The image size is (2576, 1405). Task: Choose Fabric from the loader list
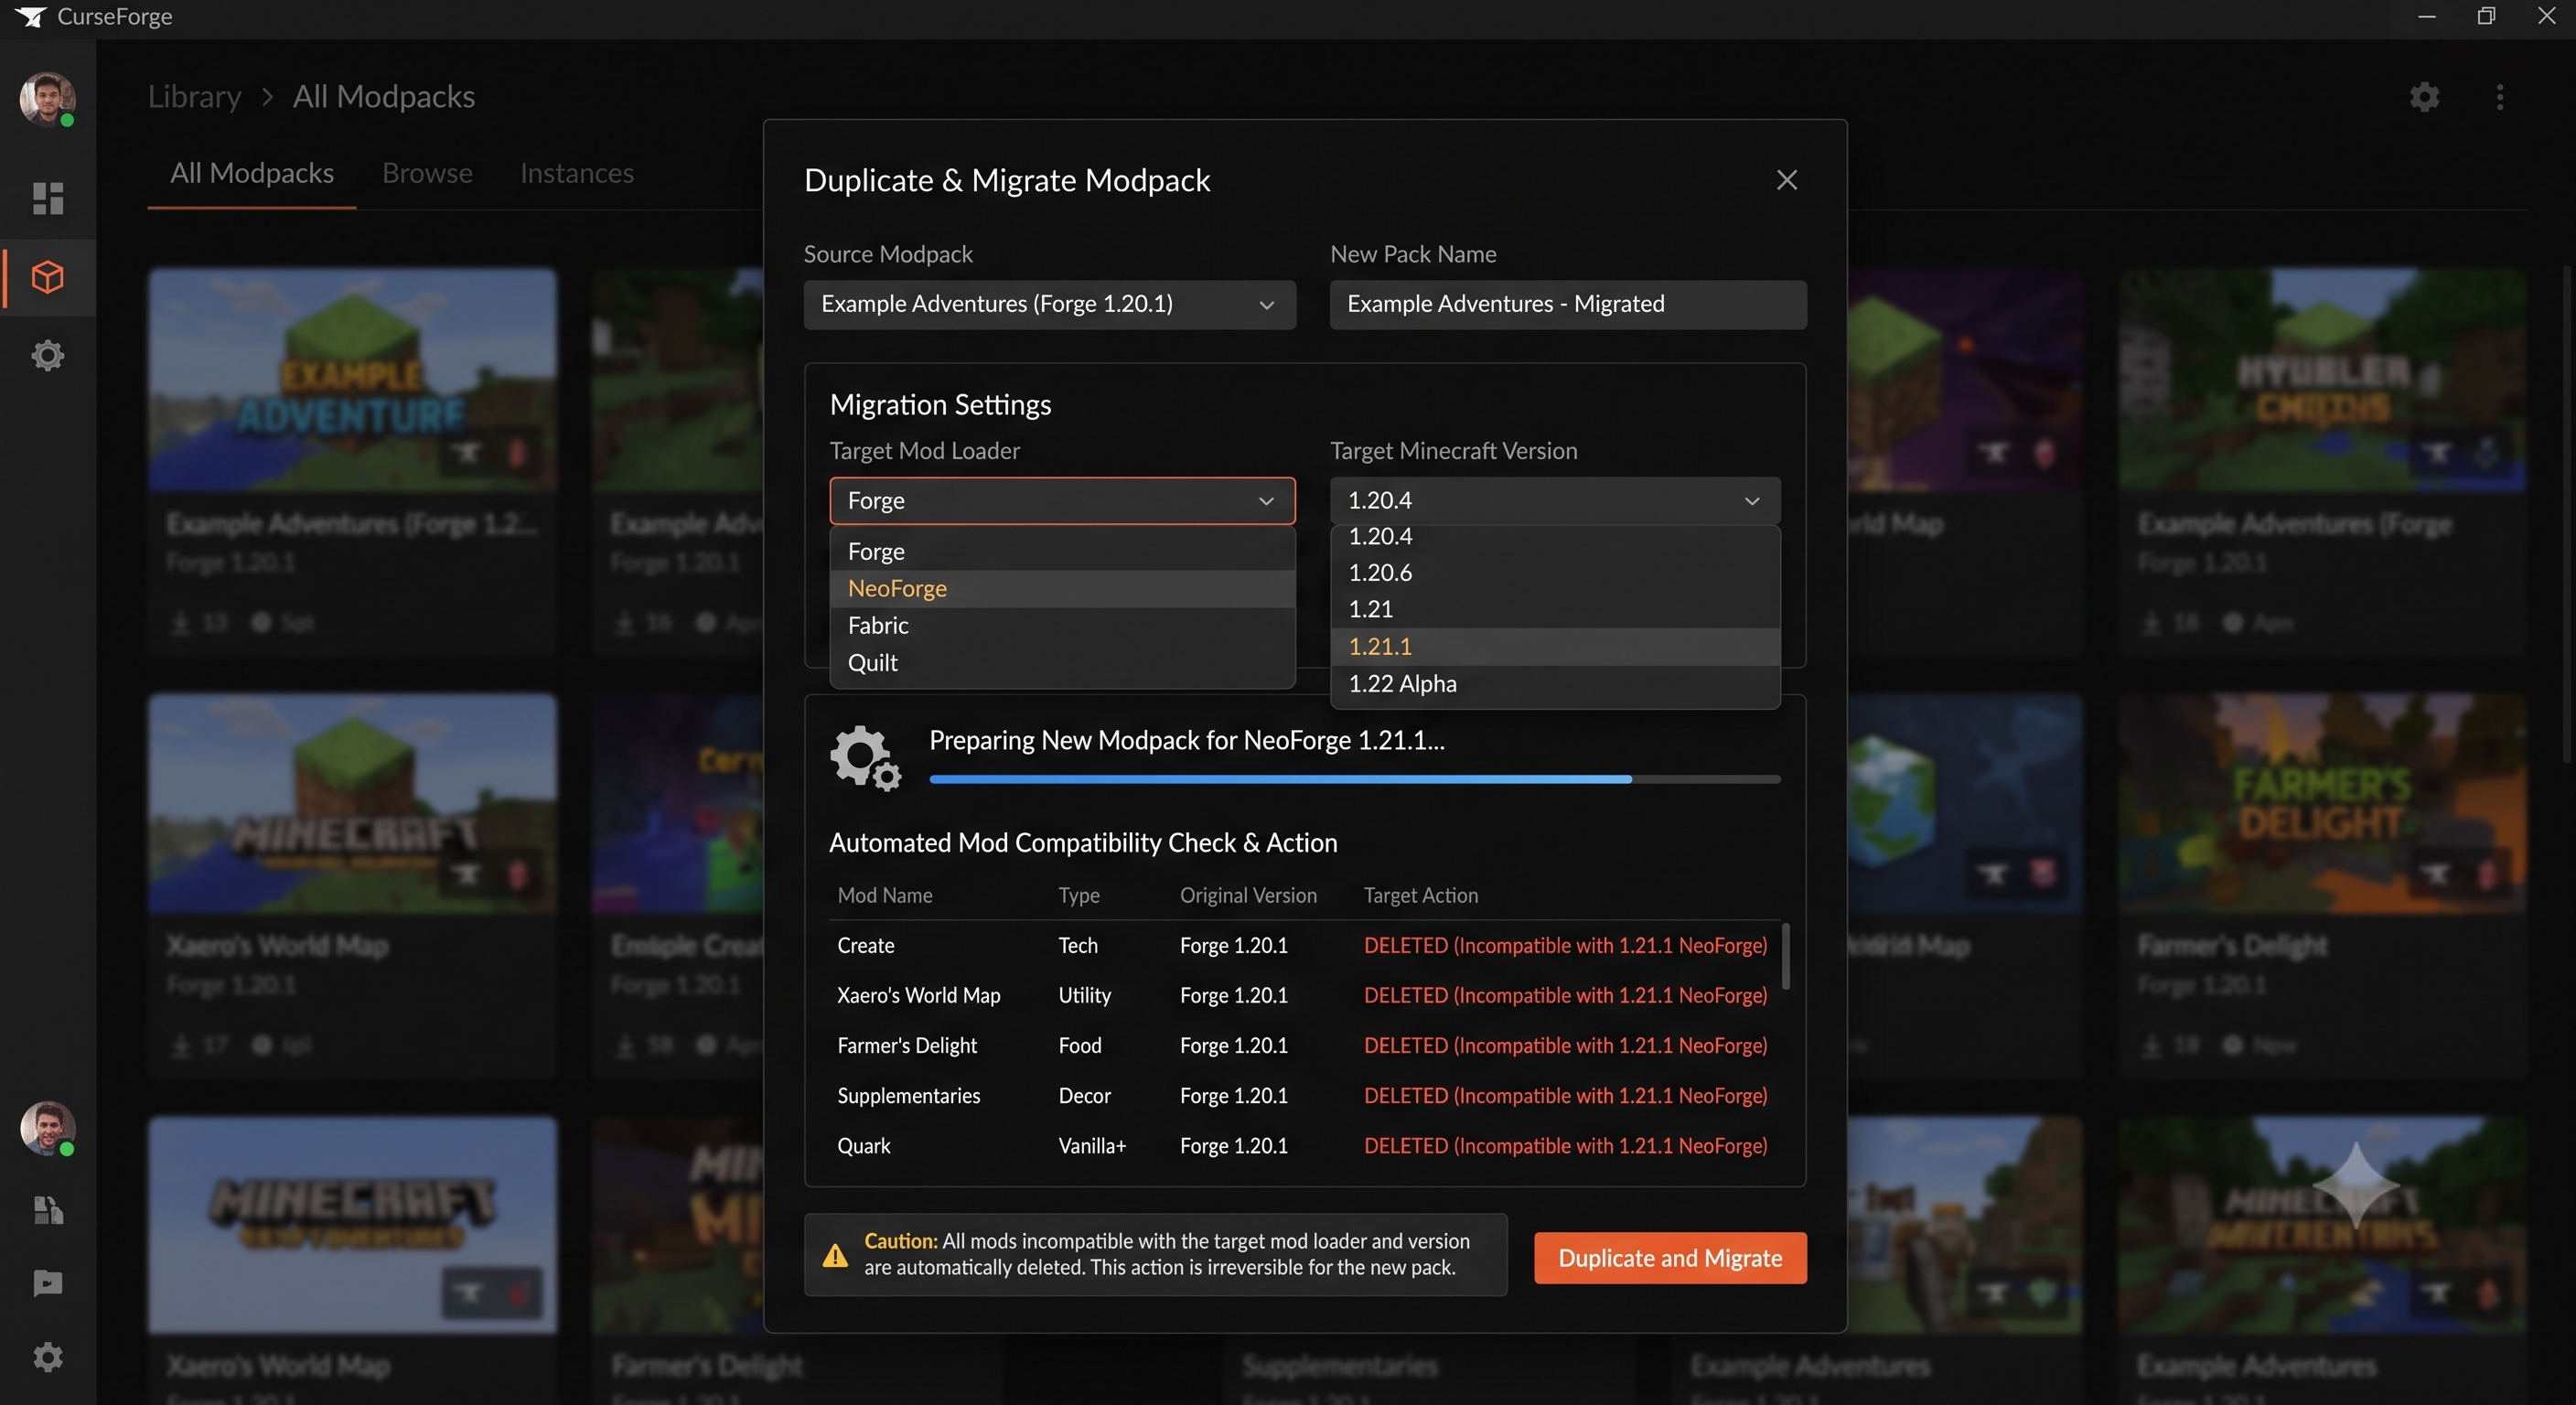point(1062,626)
